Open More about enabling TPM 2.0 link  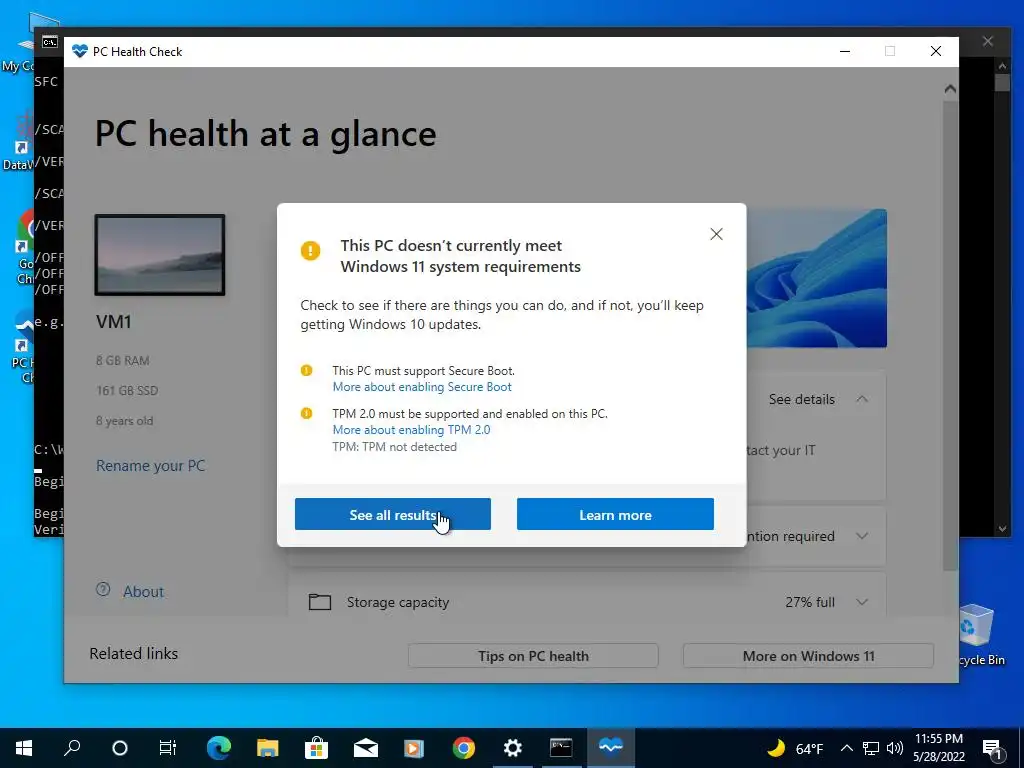coord(411,430)
